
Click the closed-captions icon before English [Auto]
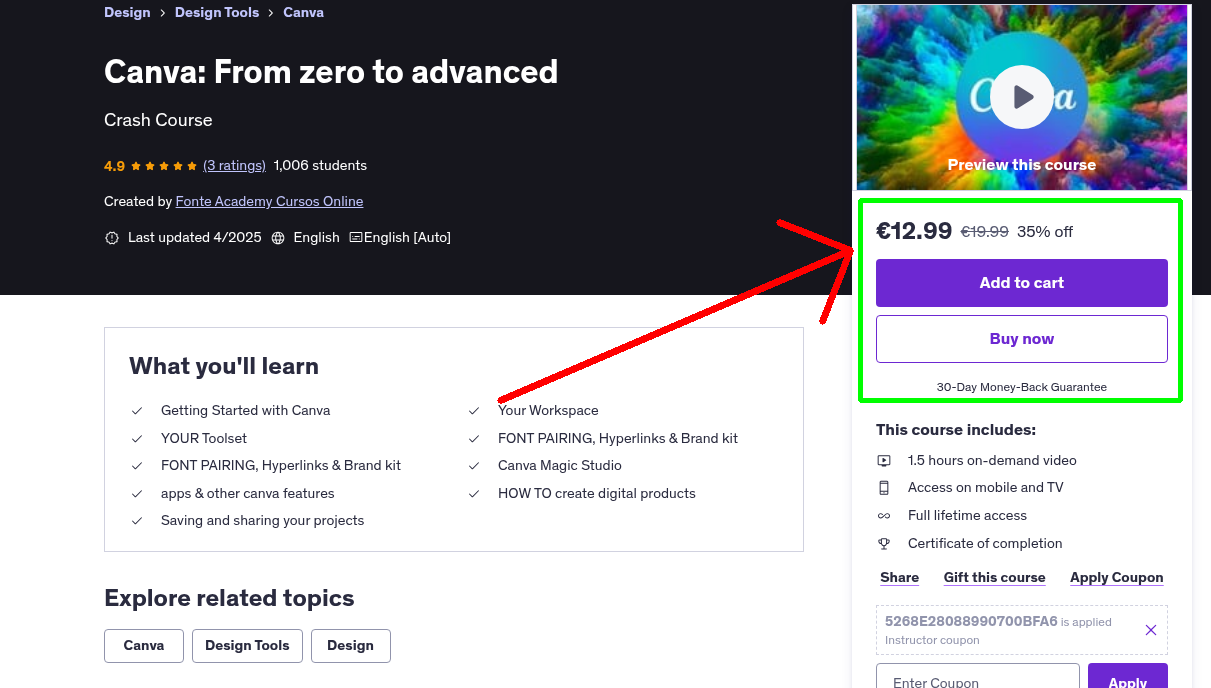tap(355, 237)
